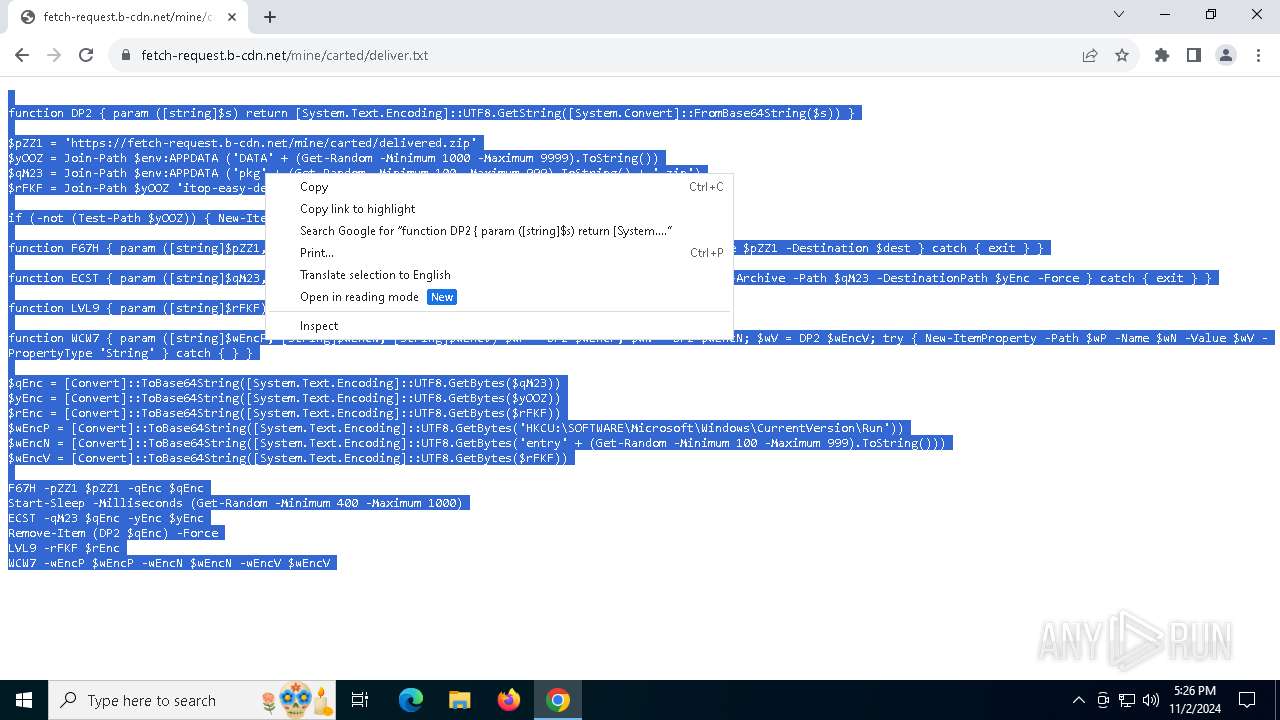This screenshot has height=720, width=1280.
Task: Click the 'function DP2' code line
Action: [434, 113]
